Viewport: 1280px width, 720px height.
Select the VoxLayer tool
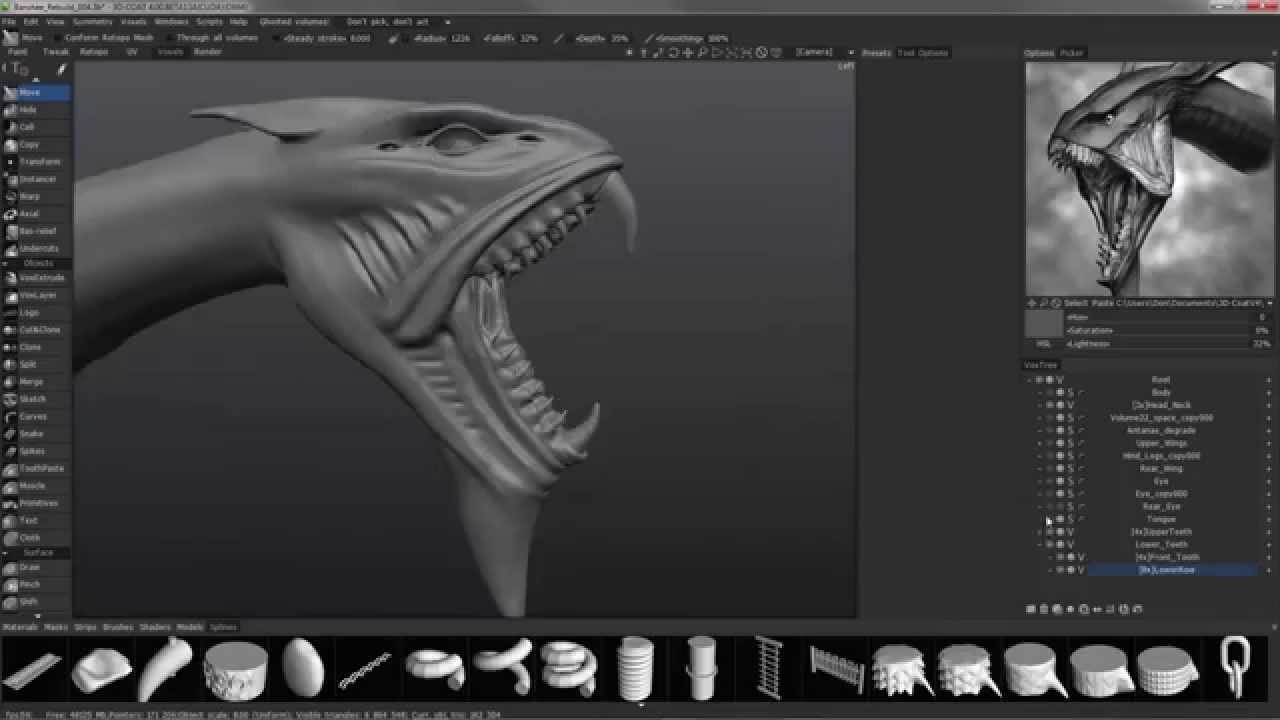click(35, 295)
